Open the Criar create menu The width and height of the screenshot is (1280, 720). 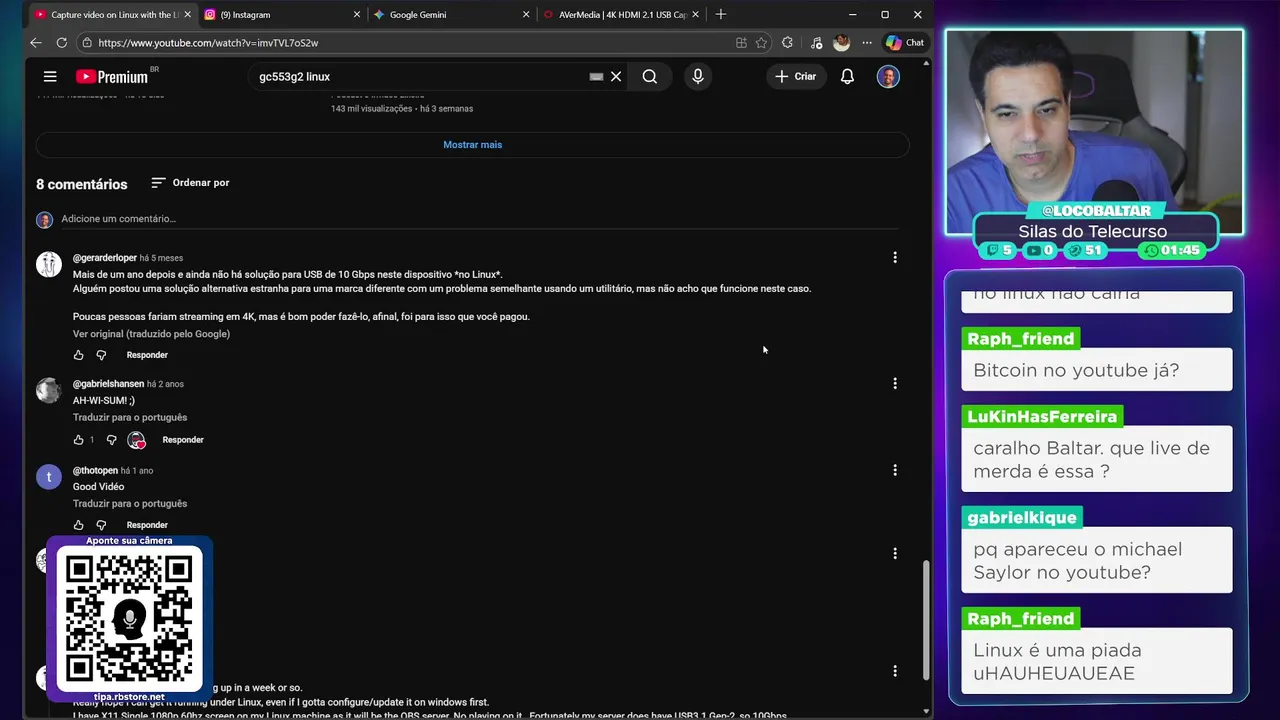(x=796, y=76)
